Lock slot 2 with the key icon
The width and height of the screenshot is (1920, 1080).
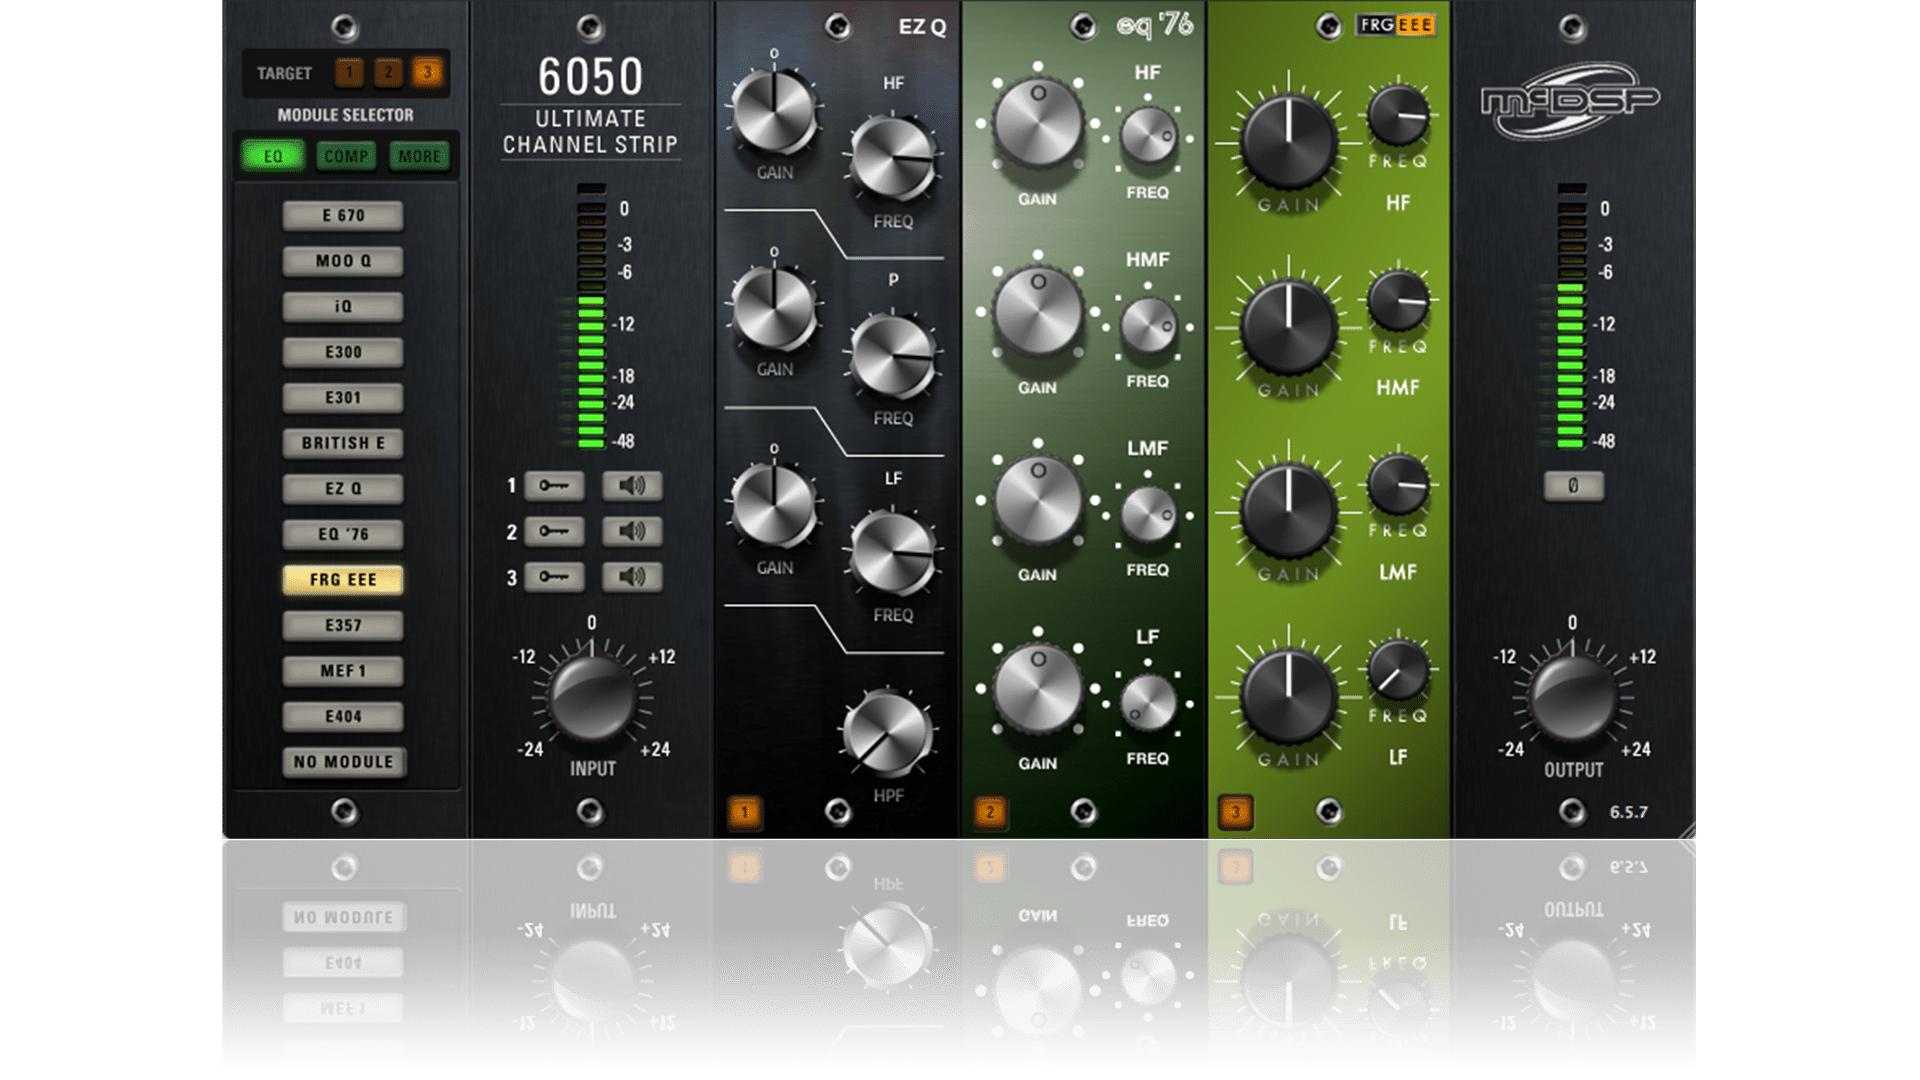553,532
